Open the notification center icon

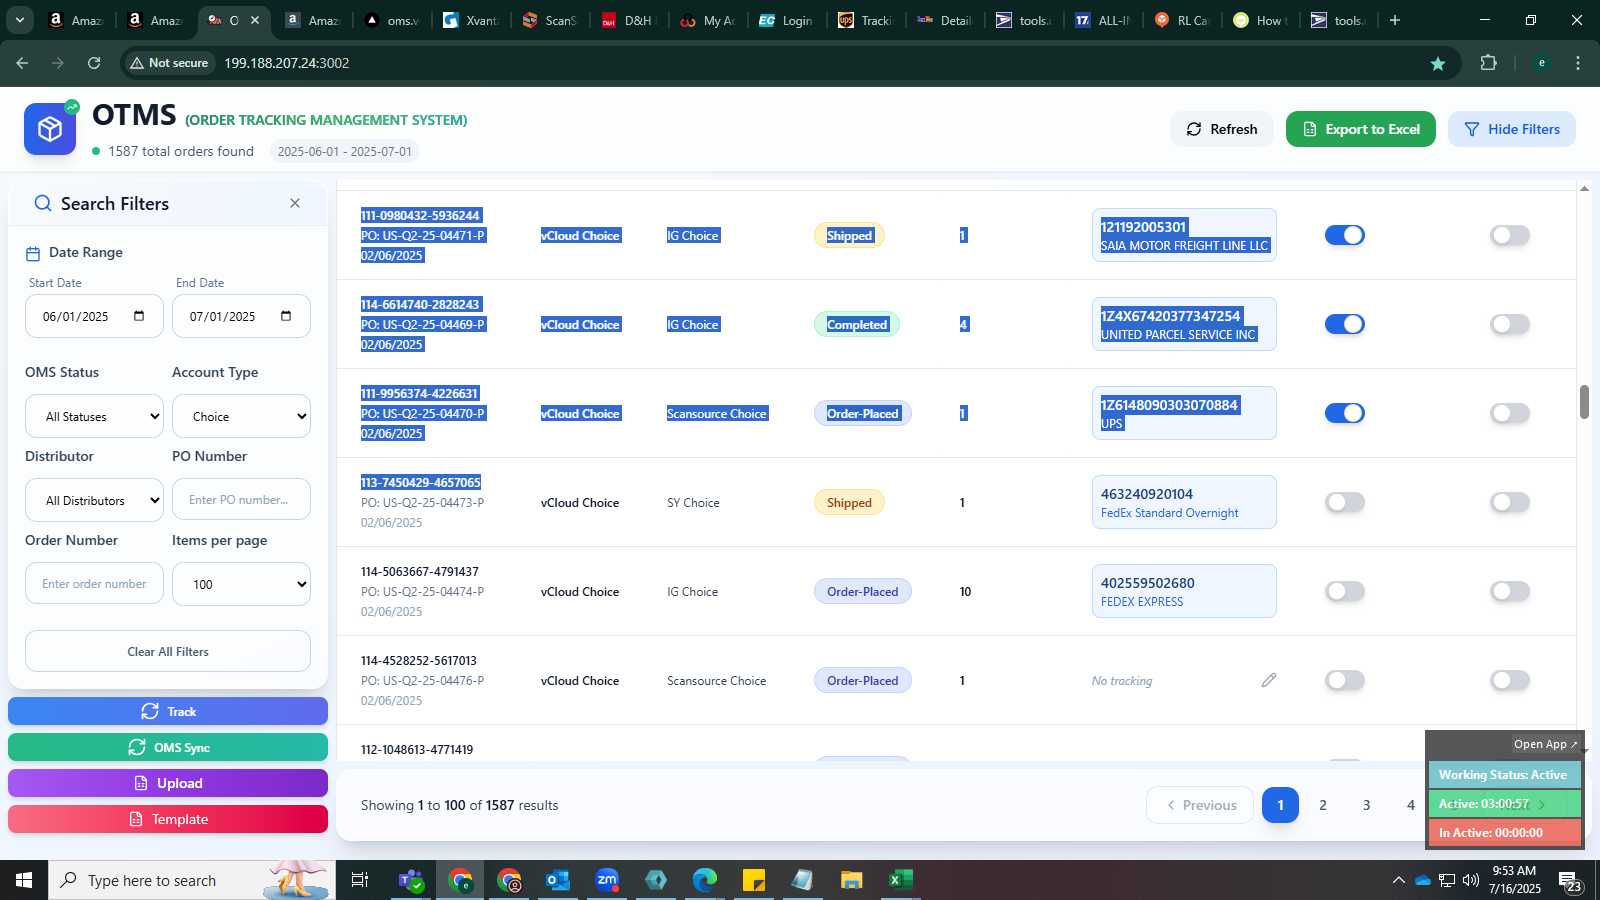[x=1570, y=880]
